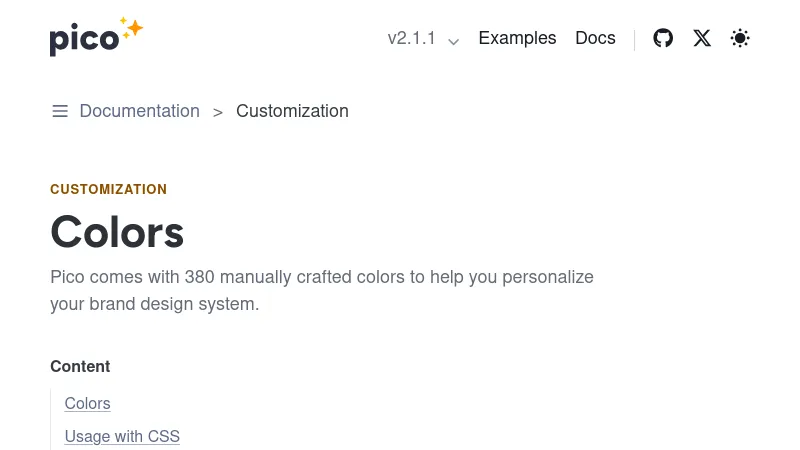The width and height of the screenshot is (800, 450).
Task: Open the Docs navigation item
Action: pyautogui.click(x=595, y=38)
